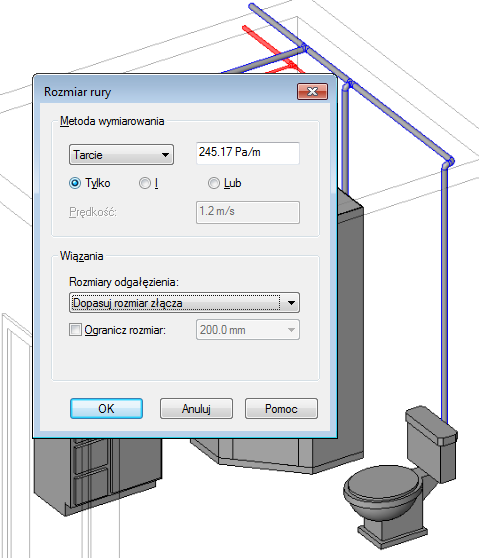
Task: Open the 200.0 mm size dropdown
Action: [x=248, y=330]
